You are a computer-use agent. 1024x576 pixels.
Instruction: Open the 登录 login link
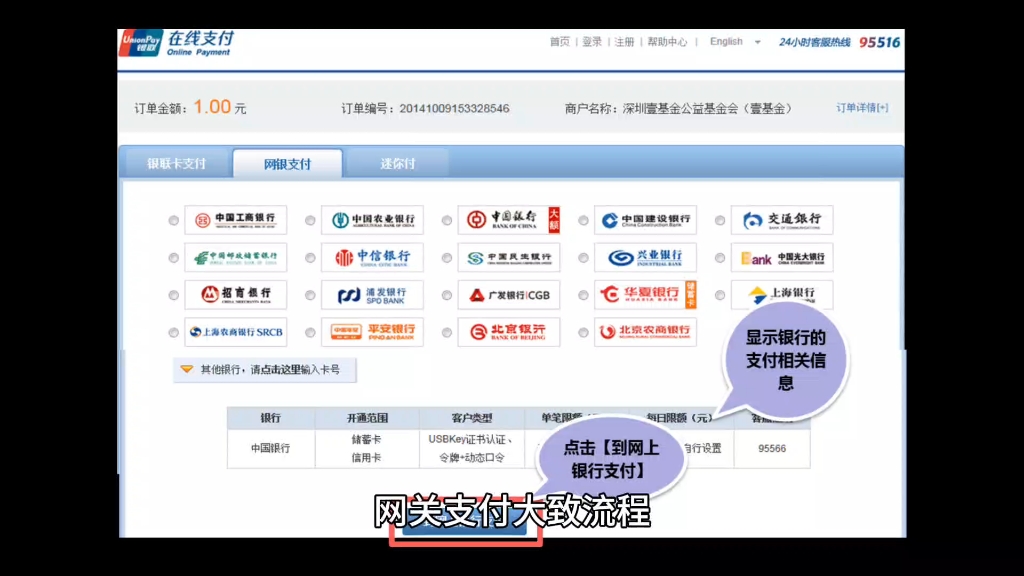tap(592, 42)
